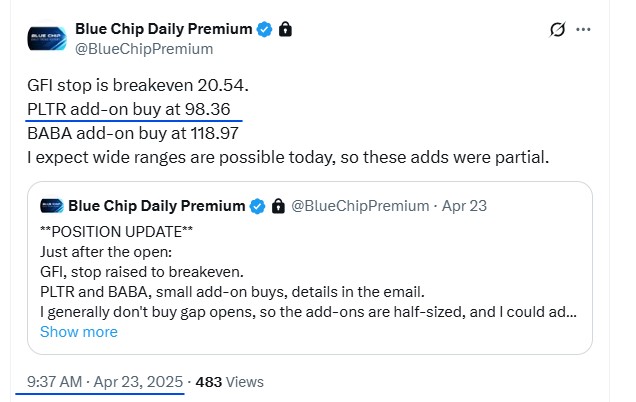Screen dimensions: 636x402
Task: Open the quoted **POSITION UPDATE** tweet card
Action: pyautogui.click(x=310, y=268)
